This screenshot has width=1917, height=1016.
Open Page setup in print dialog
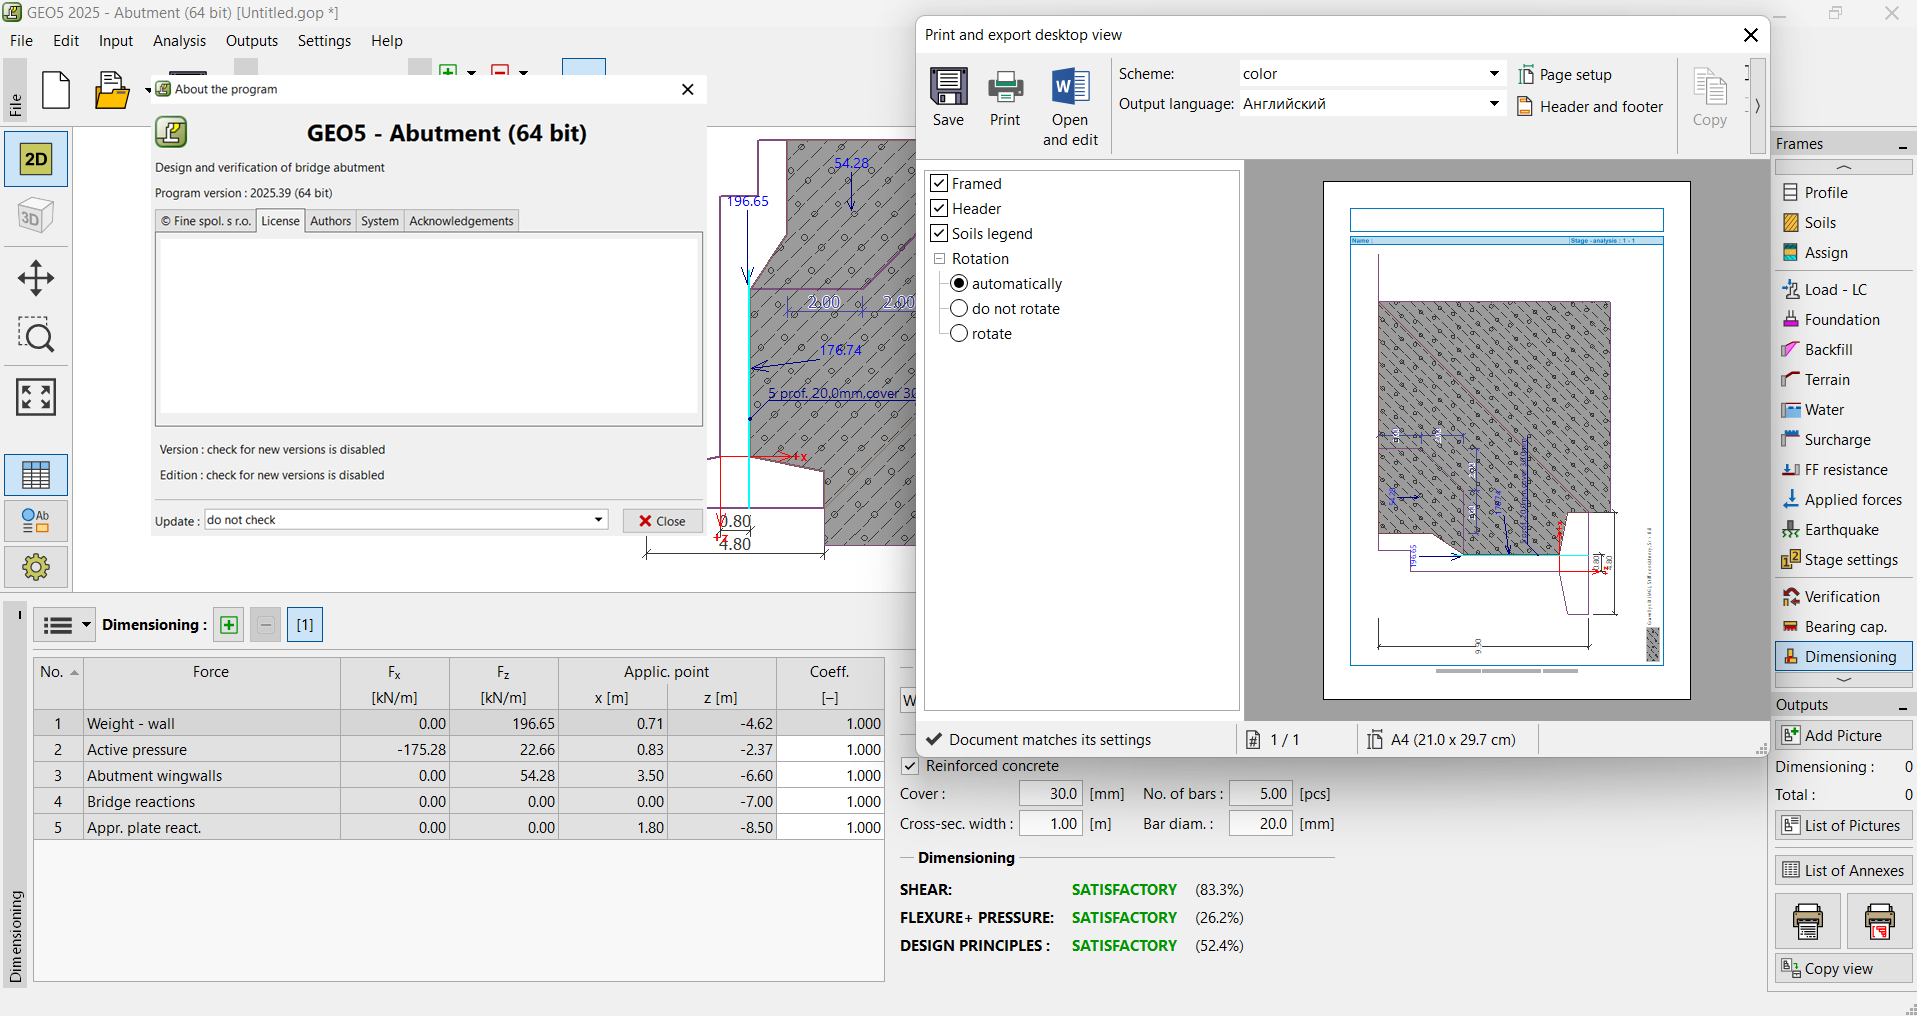[x=1565, y=74]
